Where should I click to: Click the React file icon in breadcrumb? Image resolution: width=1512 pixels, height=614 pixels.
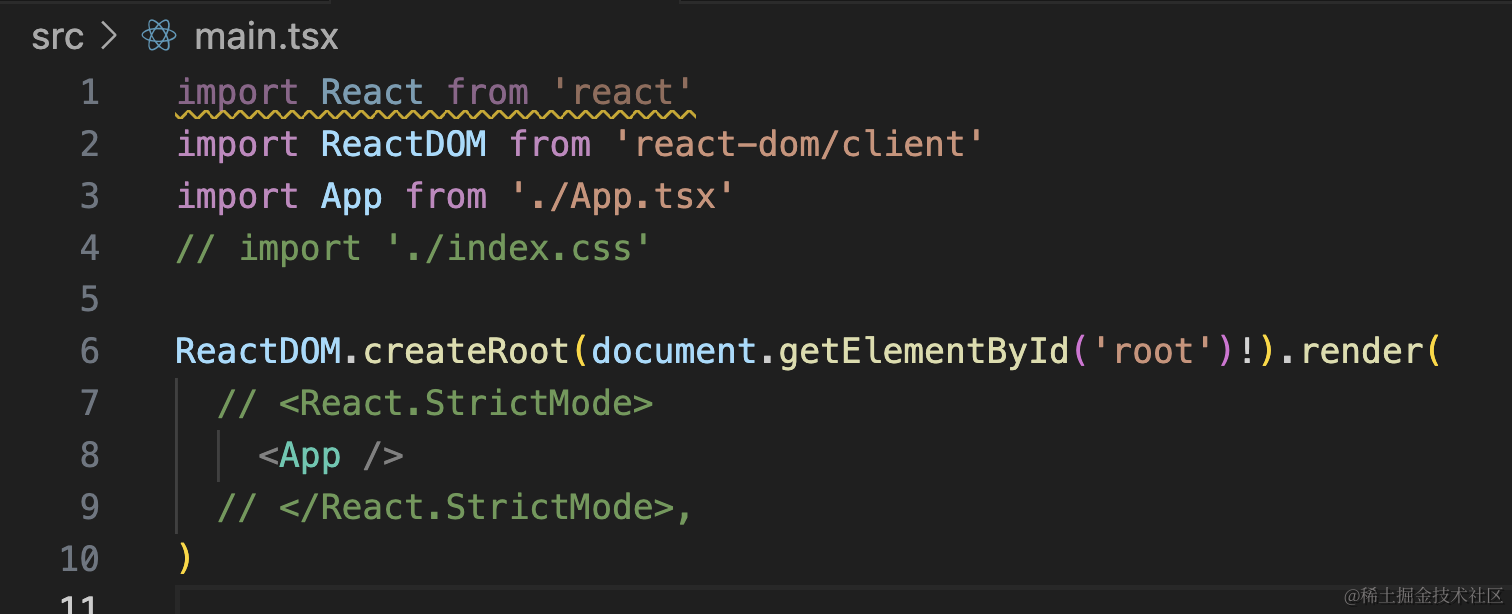pos(159,37)
